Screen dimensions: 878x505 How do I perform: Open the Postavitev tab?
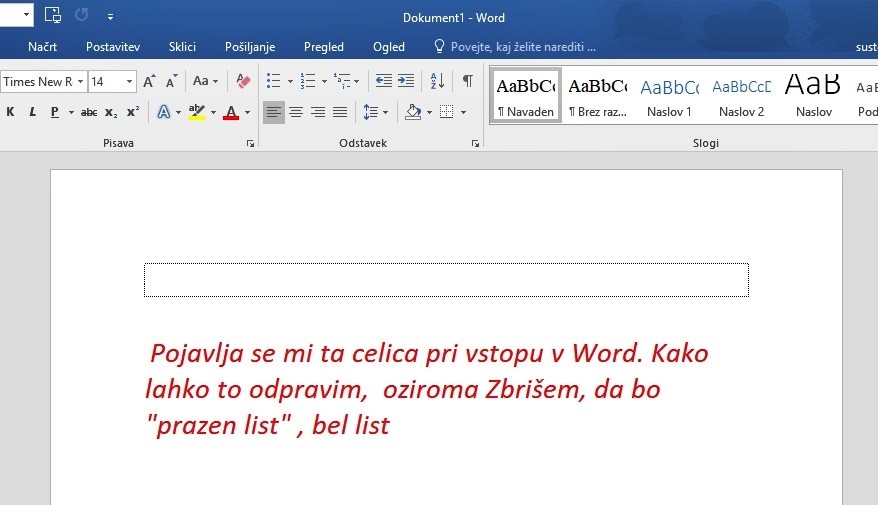tap(113, 47)
